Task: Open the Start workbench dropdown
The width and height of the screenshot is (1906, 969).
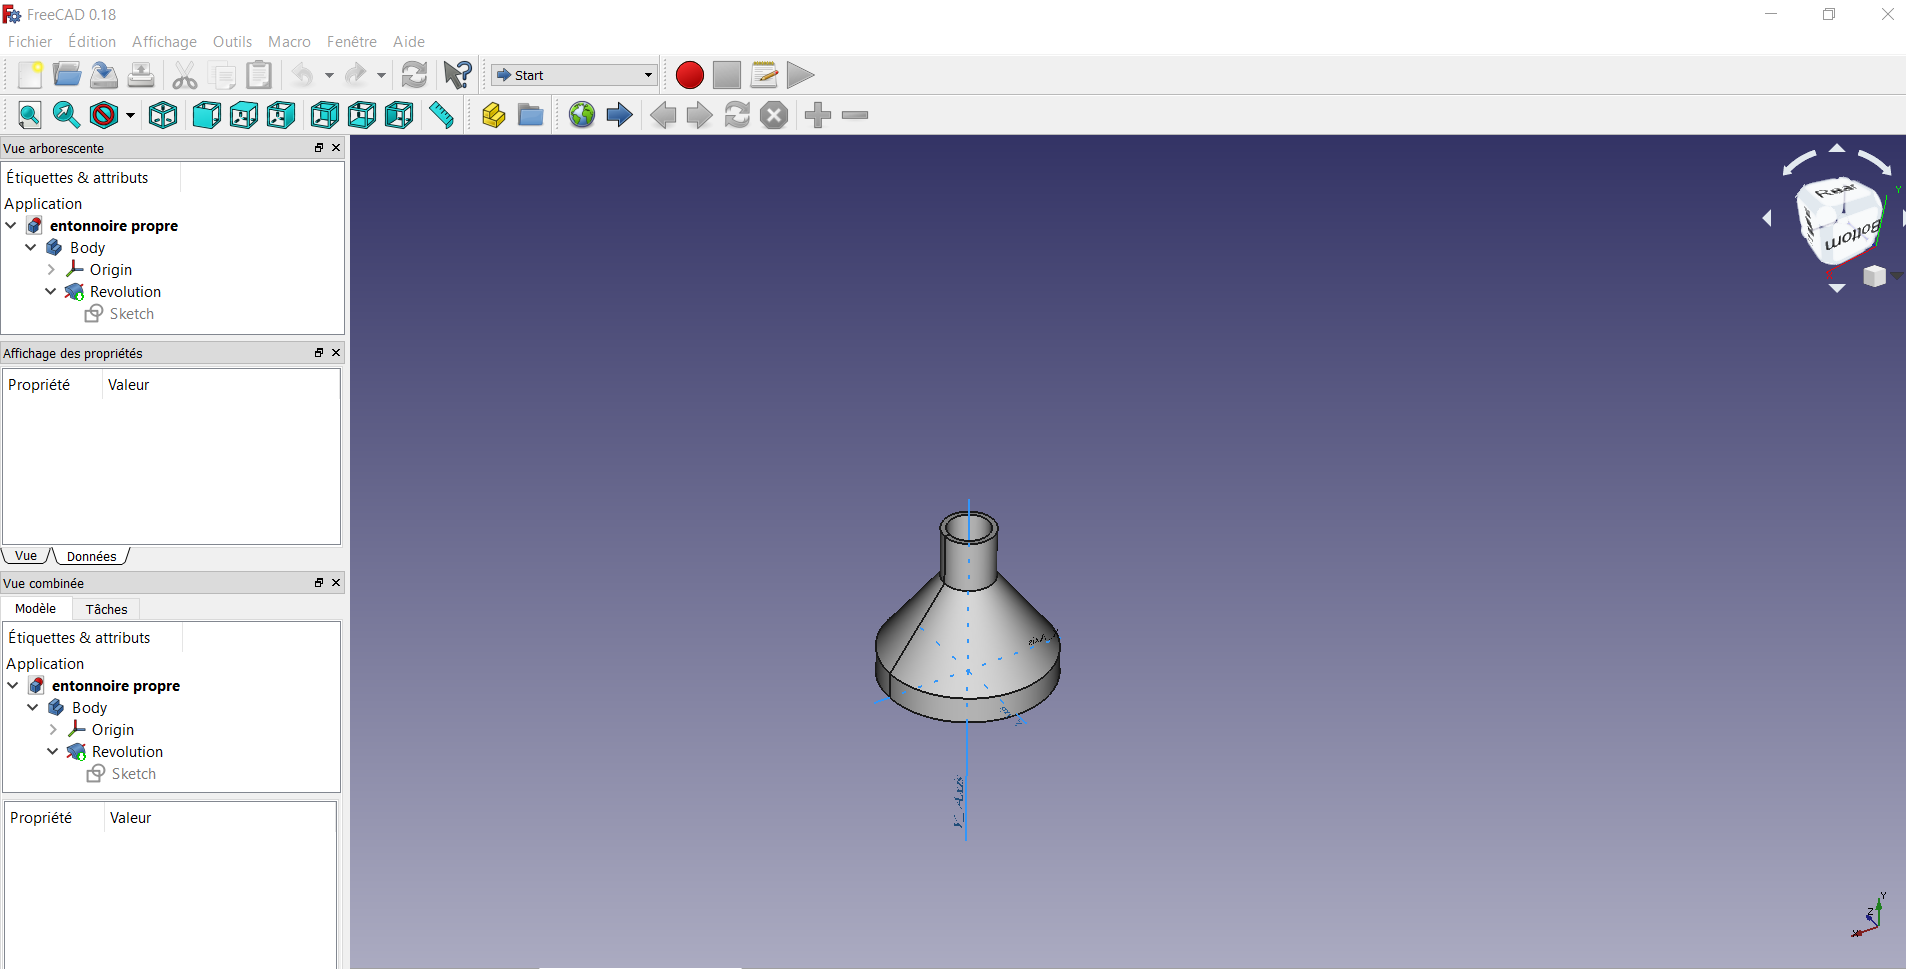Action: pyautogui.click(x=574, y=75)
